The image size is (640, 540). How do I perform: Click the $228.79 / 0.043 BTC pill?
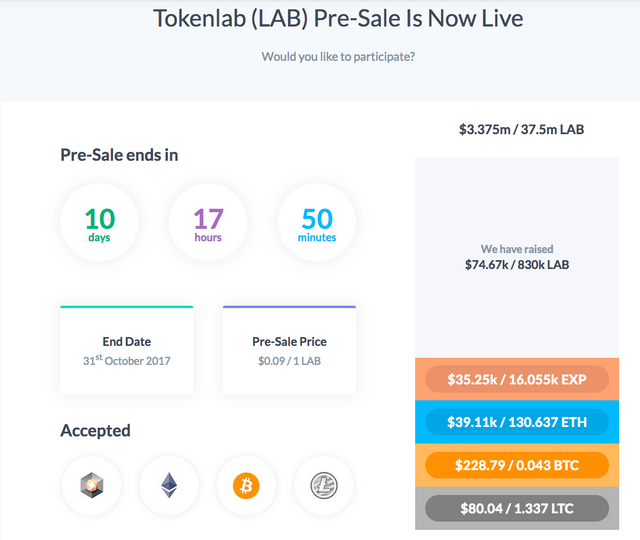tap(517, 465)
